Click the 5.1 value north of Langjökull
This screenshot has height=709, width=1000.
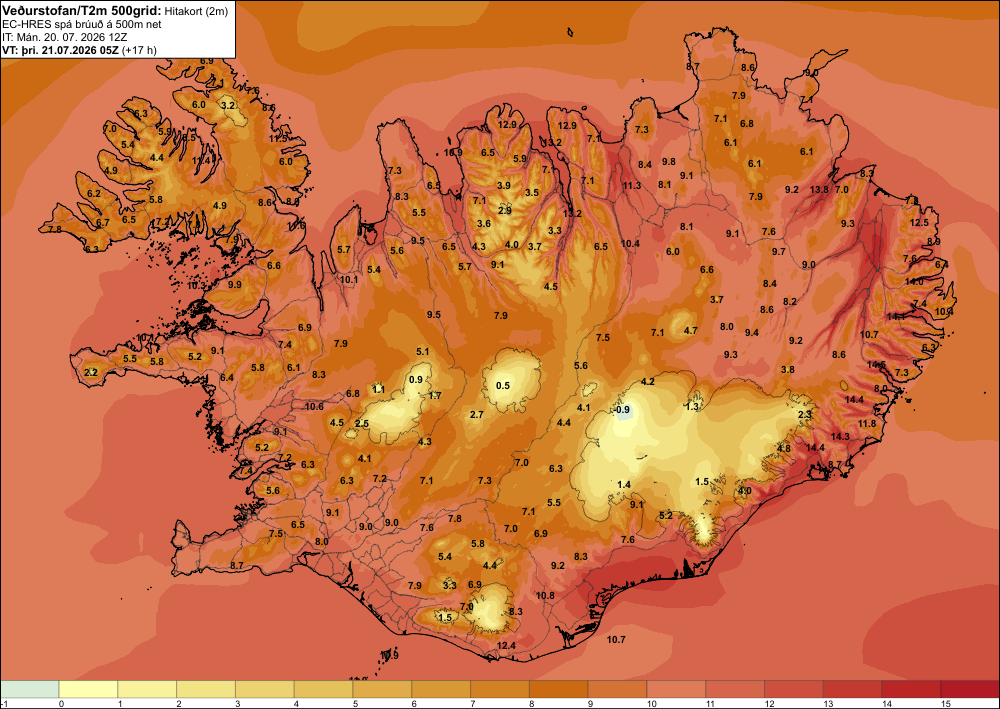click(x=422, y=351)
